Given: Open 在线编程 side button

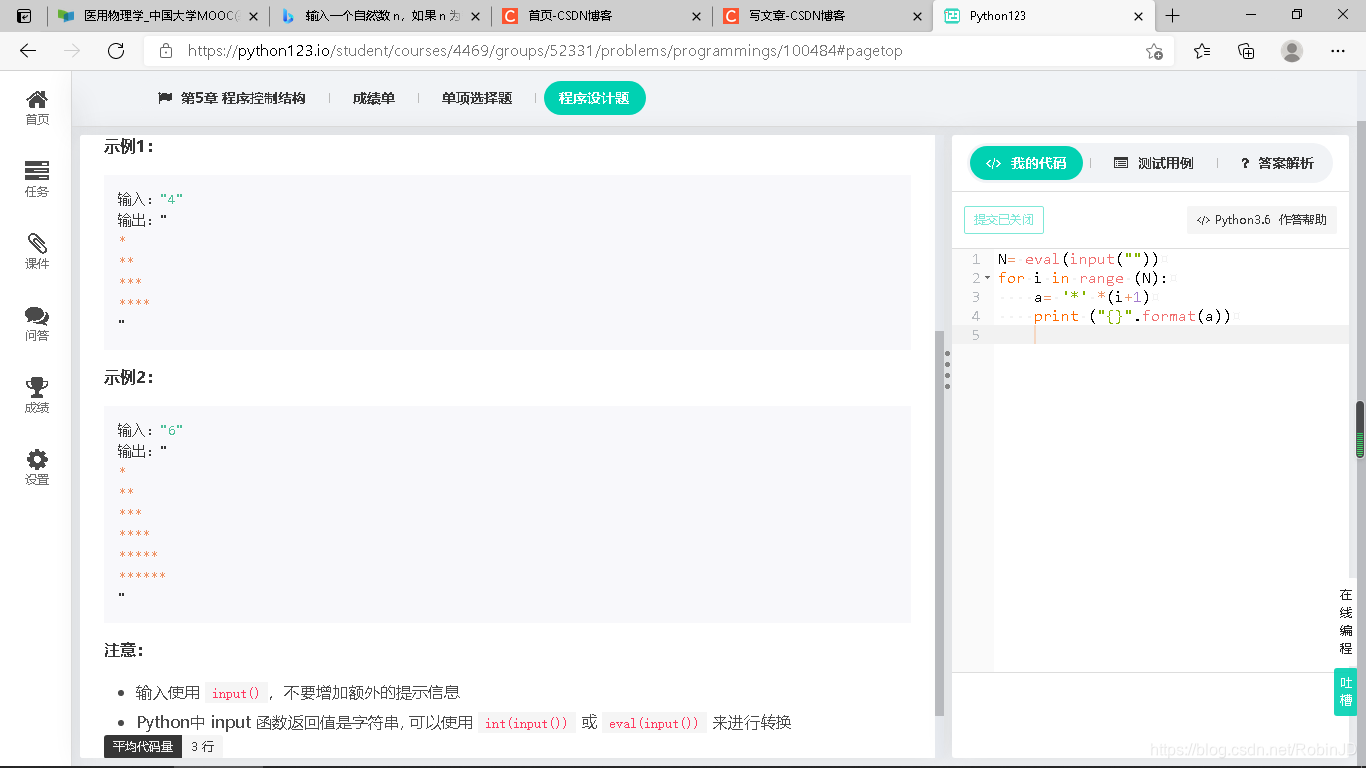Looking at the screenshot, I should tap(1346, 621).
